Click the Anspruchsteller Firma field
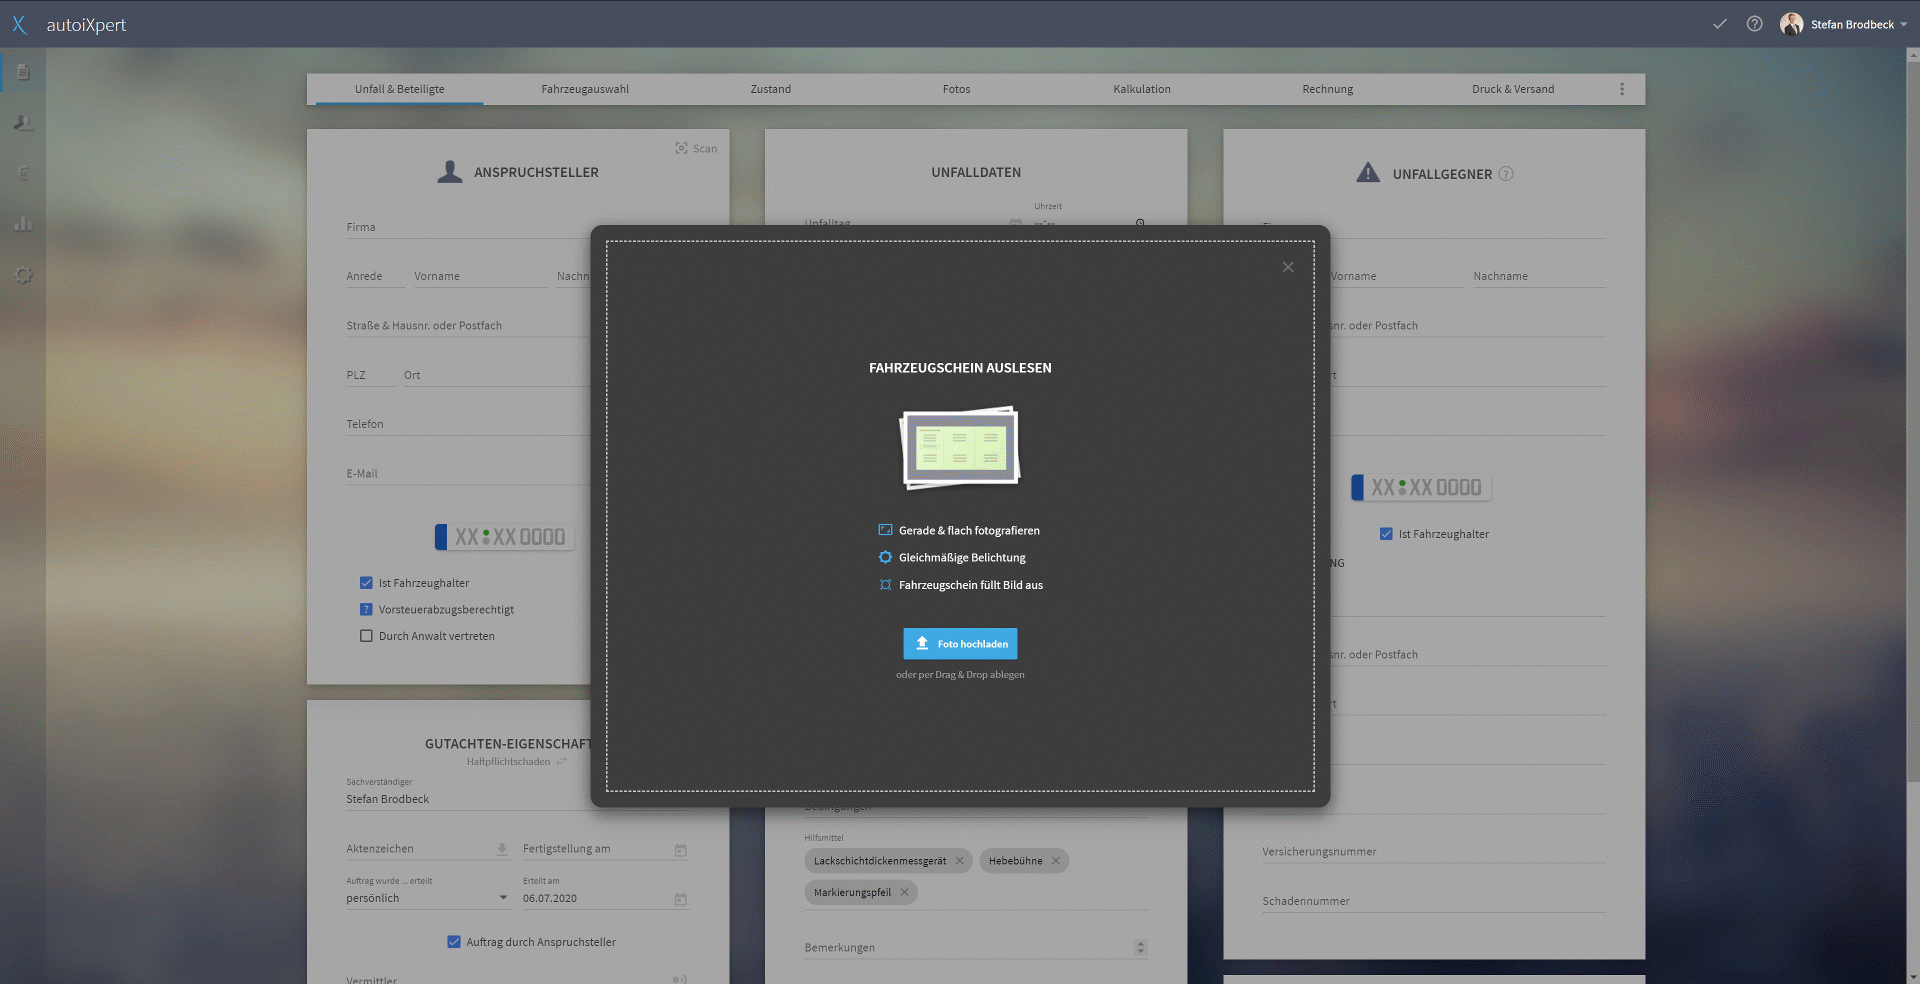Screen dimensions: 1920x984 [468, 228]
